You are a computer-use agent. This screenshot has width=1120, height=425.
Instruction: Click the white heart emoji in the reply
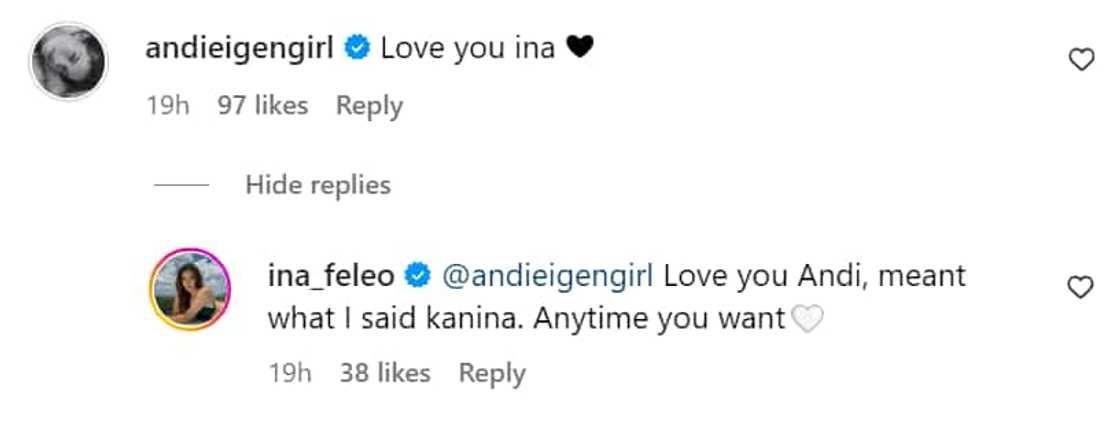804,319
